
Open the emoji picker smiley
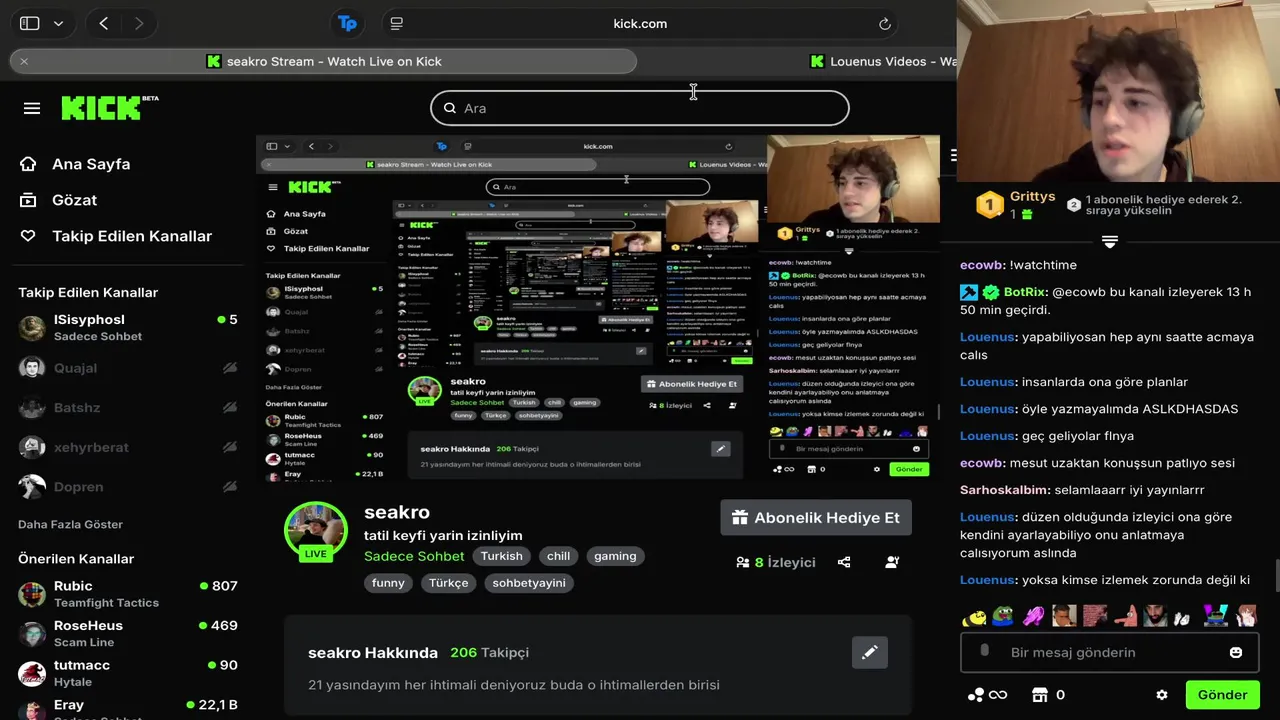pos(1236,652)
